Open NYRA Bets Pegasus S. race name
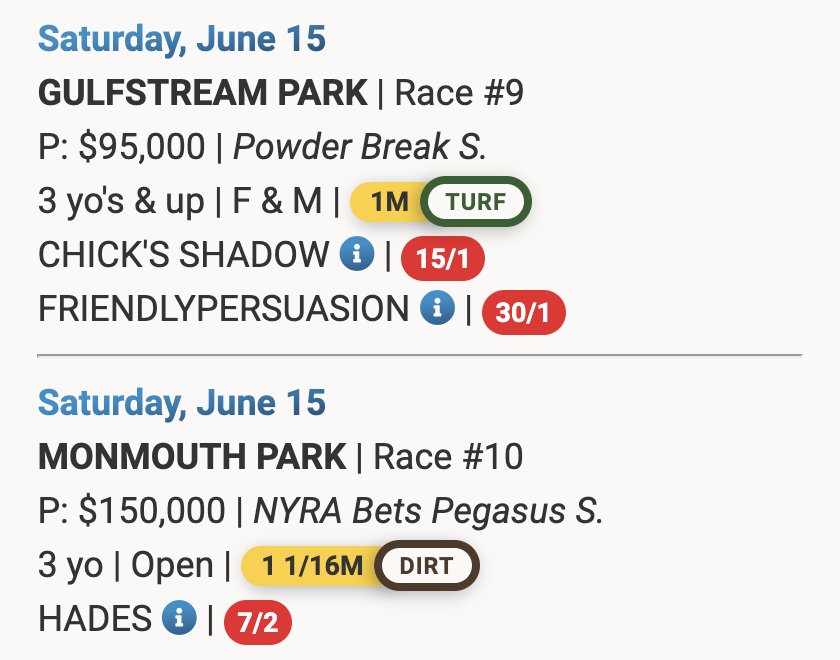The image size is (840, 660). (x=428, y=512)
